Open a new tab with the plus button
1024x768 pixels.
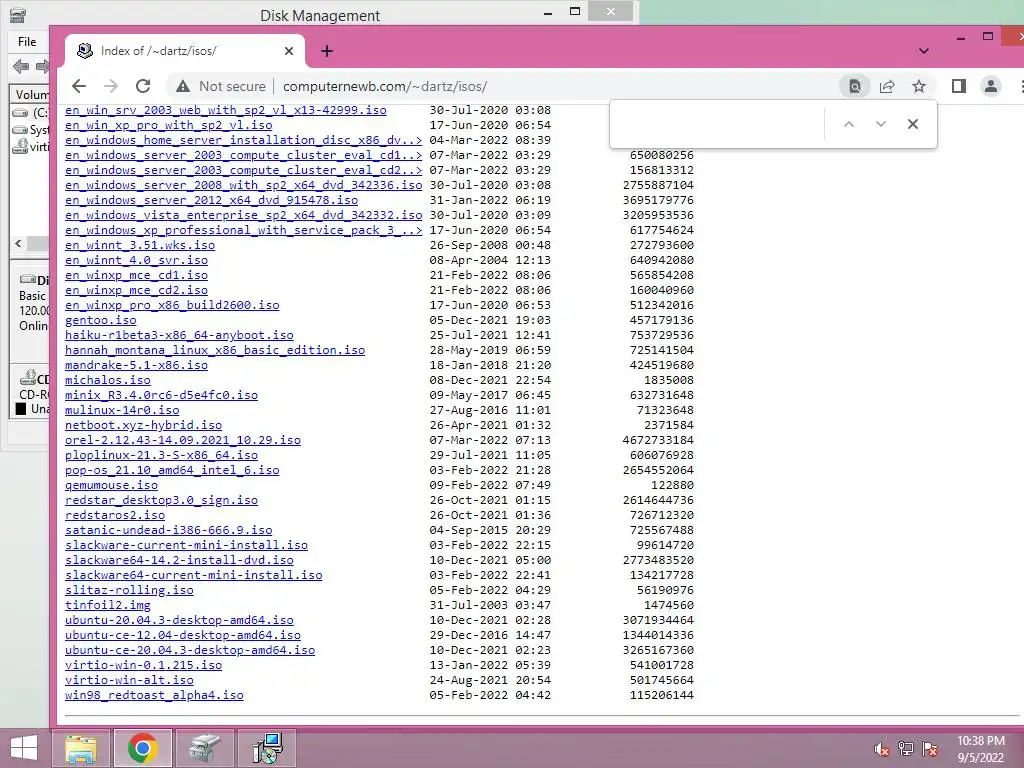tap(327, 51)
